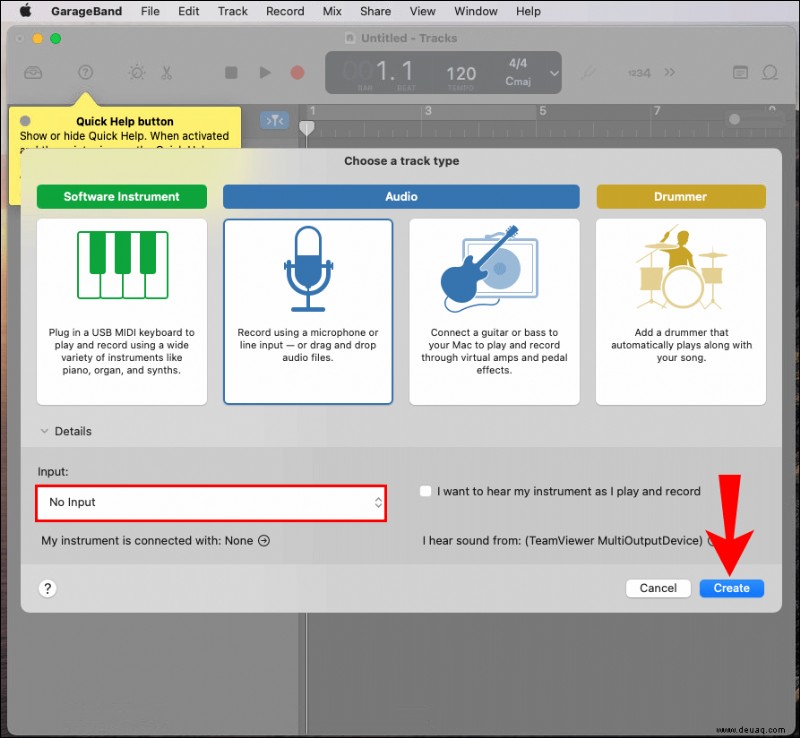Toggle the Catch Playhead button
The height and width of the screenshot is (738, 800).
point(274,120)
